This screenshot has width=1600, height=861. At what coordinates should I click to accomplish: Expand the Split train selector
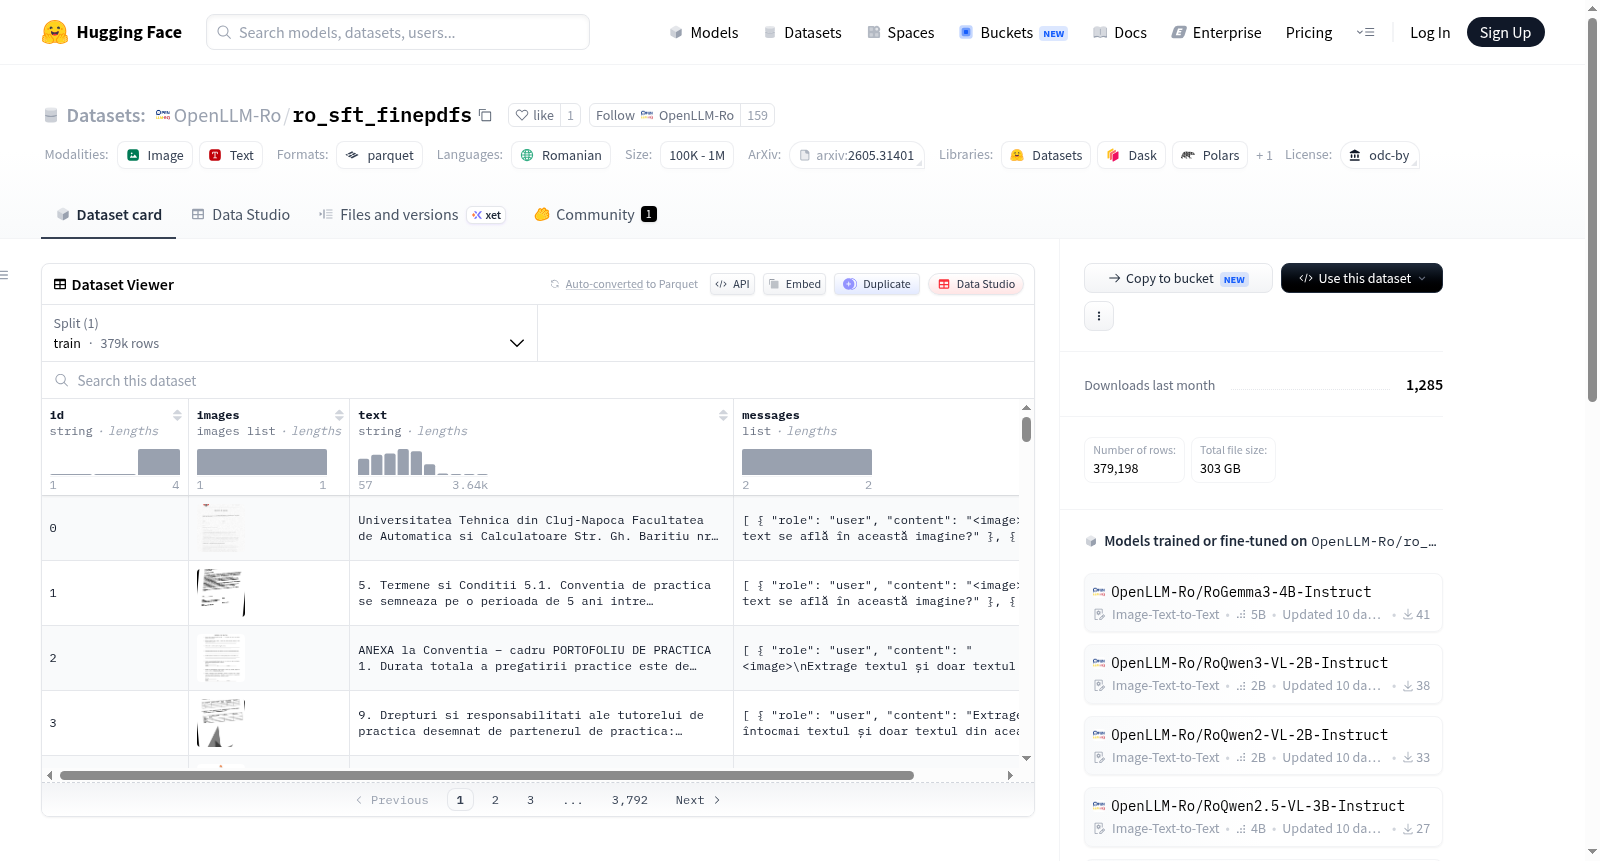pyautogui.click(x=289, y=333)
